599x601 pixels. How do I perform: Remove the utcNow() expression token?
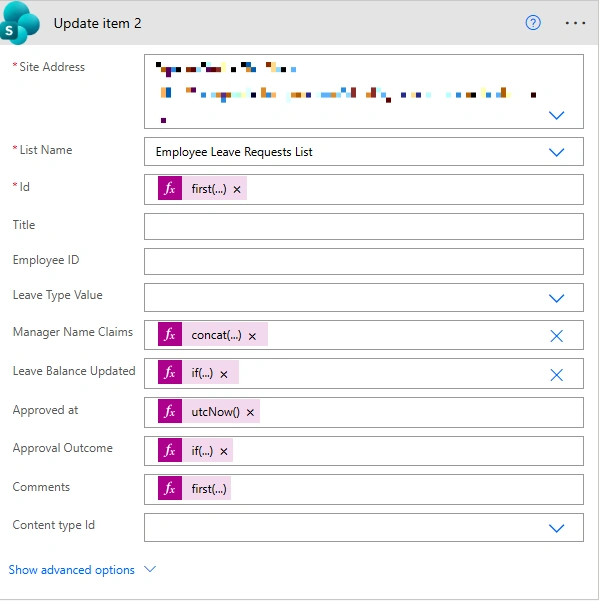[250, 412]
